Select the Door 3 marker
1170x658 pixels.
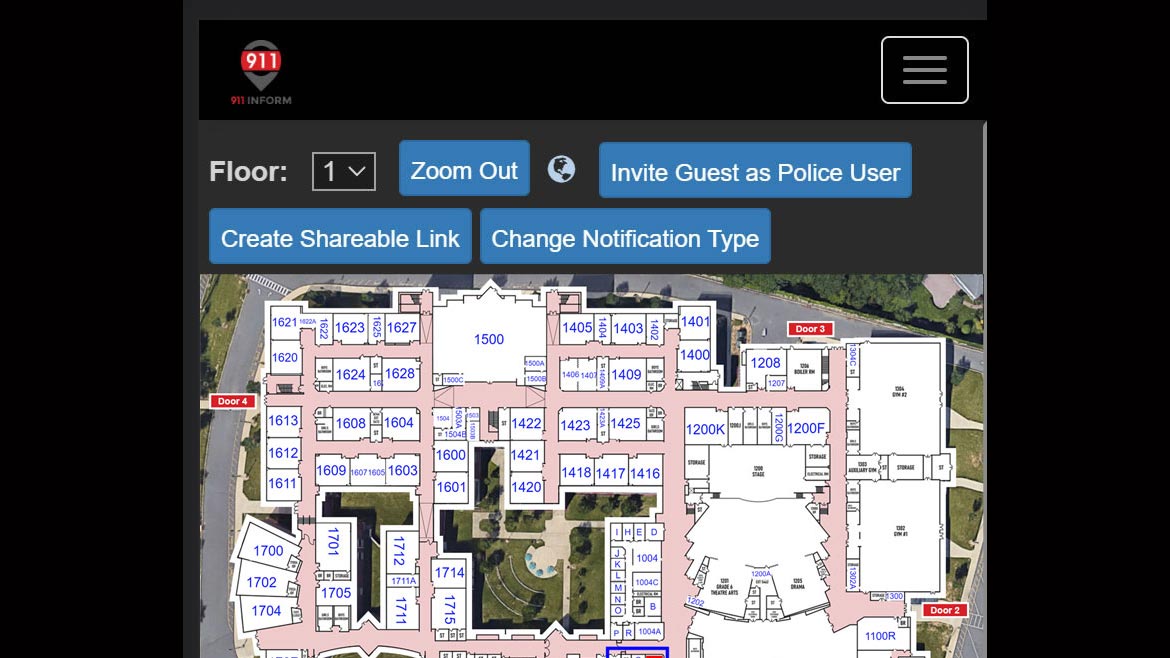click(x=809, y=329)
